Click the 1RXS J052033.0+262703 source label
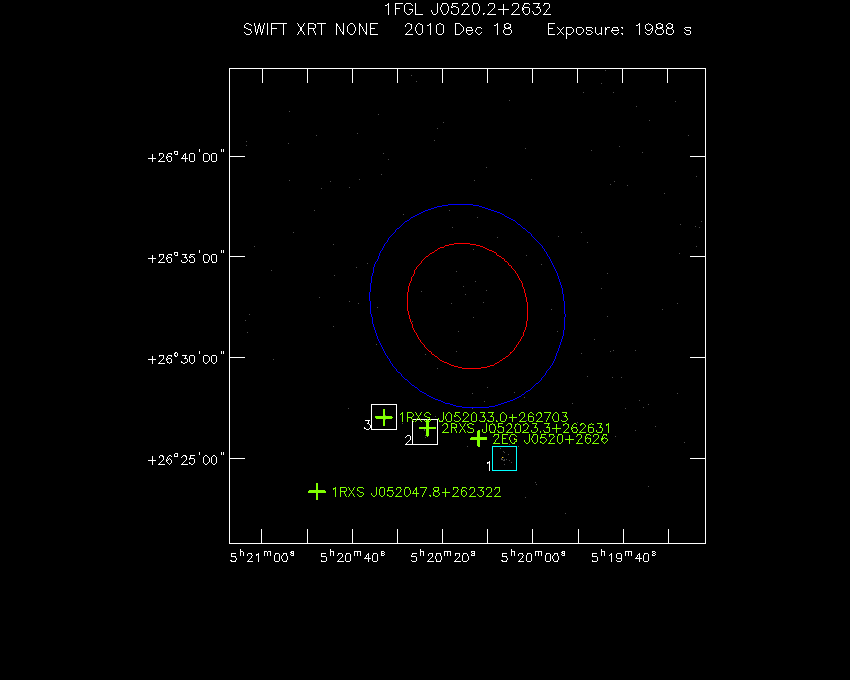 point(484,417)
